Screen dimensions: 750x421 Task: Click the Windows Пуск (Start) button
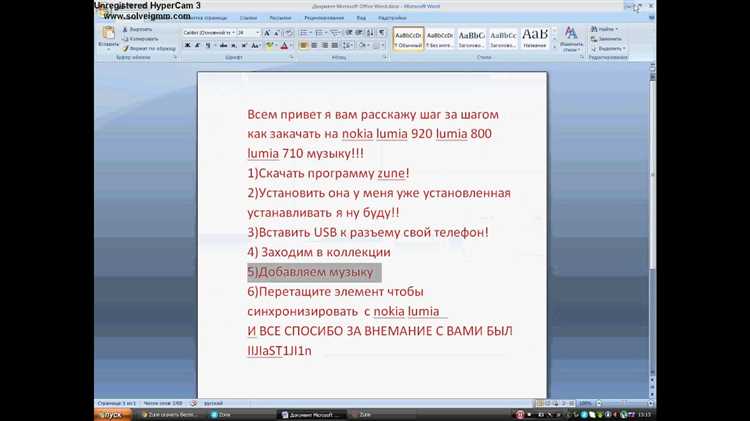point(111,413)
